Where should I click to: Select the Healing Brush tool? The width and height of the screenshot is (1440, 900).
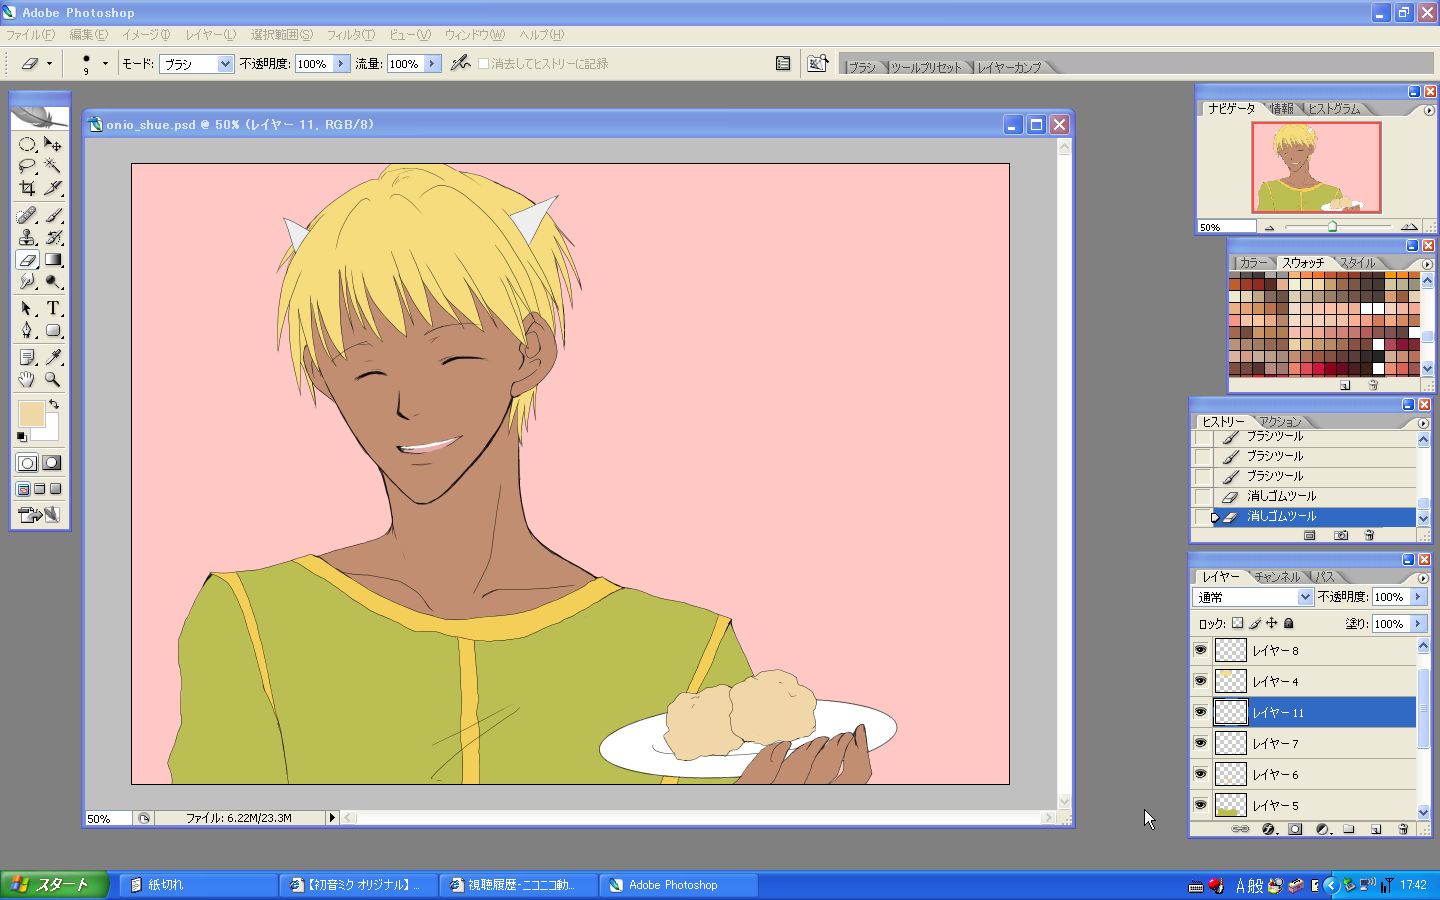coord(27,215)
